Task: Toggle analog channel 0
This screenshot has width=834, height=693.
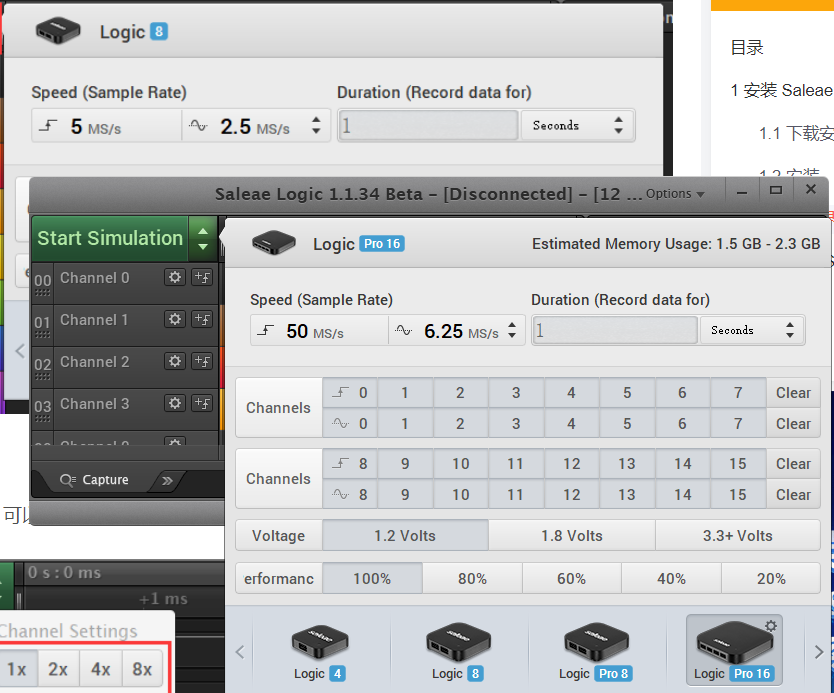Action: [350, 424]
